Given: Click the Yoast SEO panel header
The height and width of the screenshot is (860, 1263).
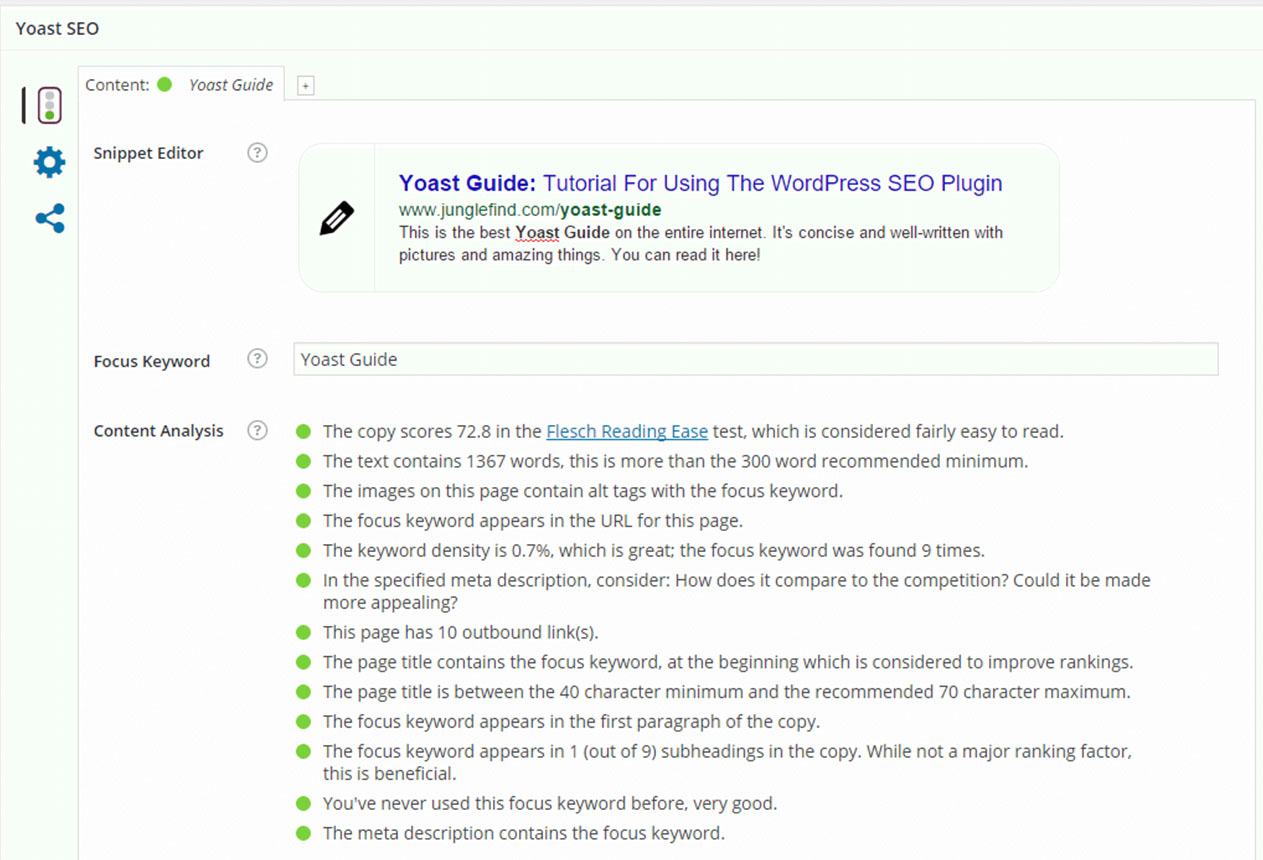Looking at the screenshot, I should [58, 28].
